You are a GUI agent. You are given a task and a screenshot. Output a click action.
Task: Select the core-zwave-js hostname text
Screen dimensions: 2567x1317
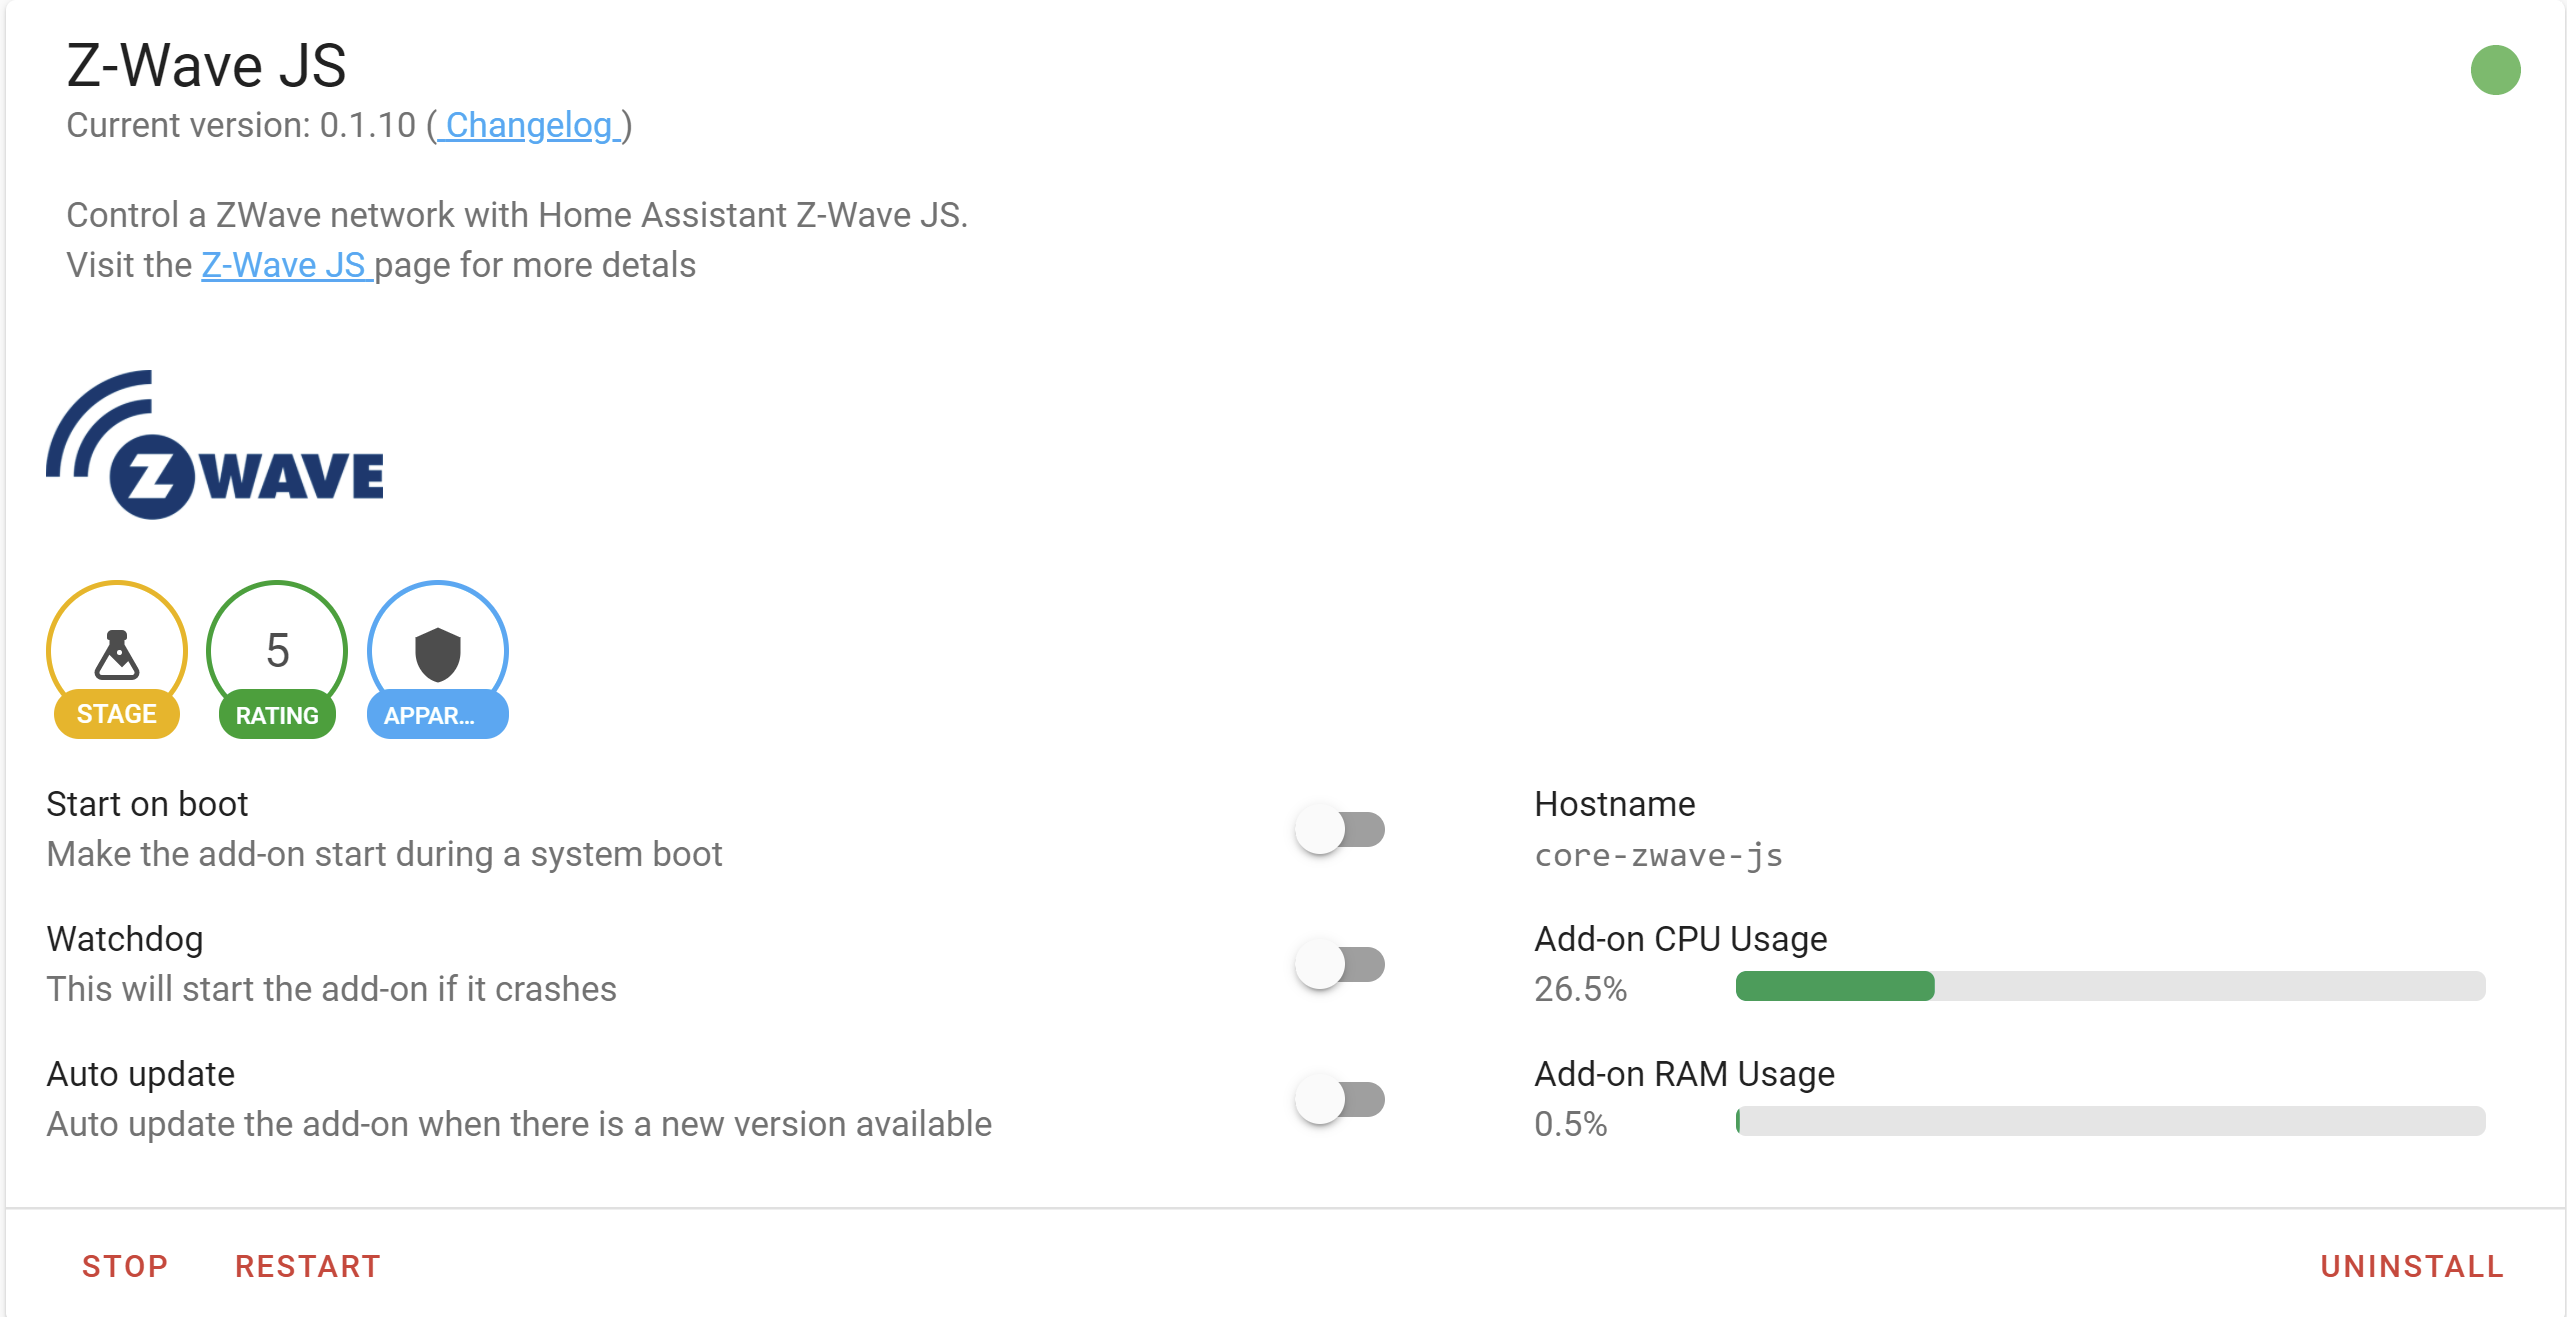pos(1658,855)
